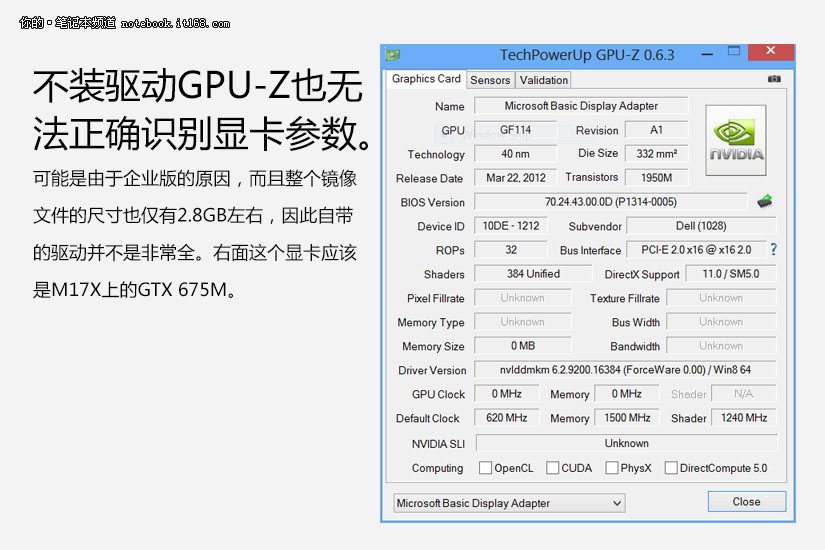The image size is (825, 550).
Task: Click the BIOS Version text field
Action: point(610,202)
